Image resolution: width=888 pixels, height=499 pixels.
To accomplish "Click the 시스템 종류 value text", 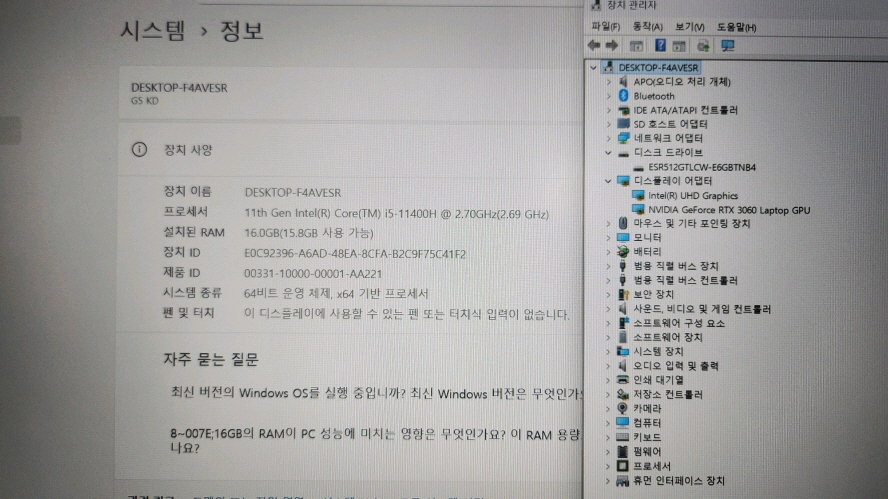I will [x=336, y=293].
